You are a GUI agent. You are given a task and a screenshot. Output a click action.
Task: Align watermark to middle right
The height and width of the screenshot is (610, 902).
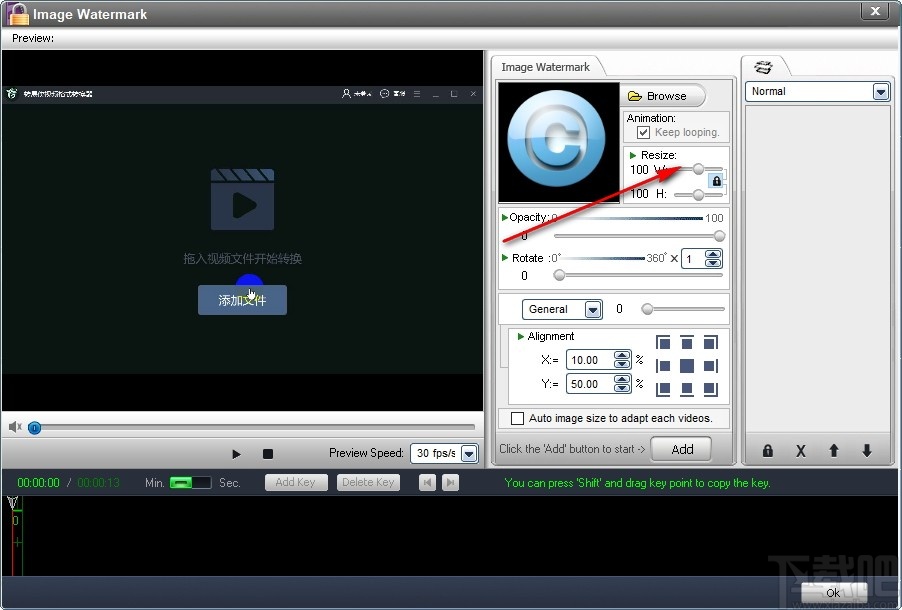click(710, 366)
